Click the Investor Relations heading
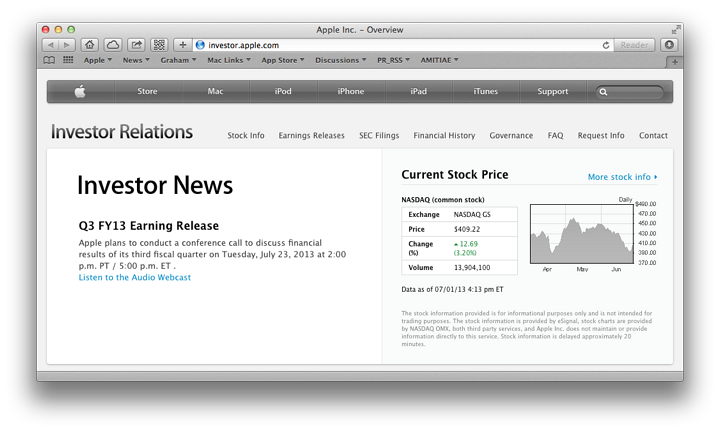This screenshot has height=432, width=720. (x=122, y=132)
